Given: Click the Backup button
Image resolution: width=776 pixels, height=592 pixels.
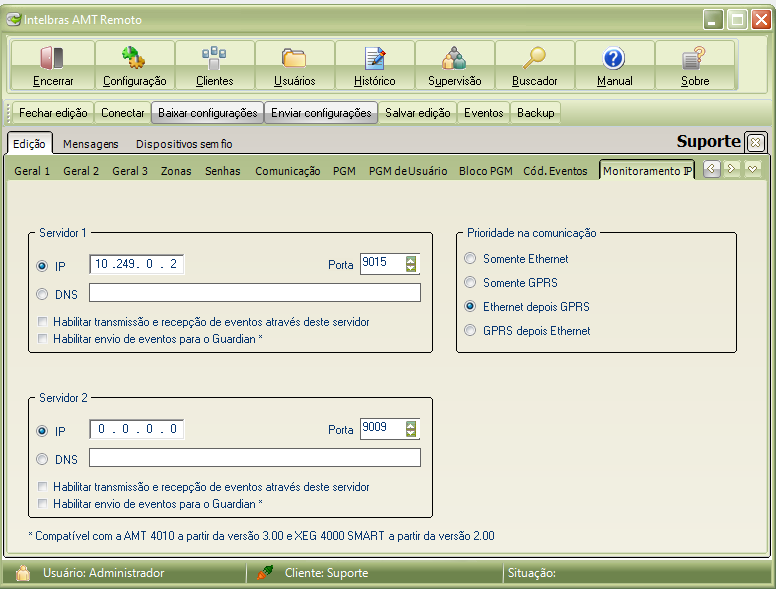Looking at the screenshot, I should pos(535,113).
